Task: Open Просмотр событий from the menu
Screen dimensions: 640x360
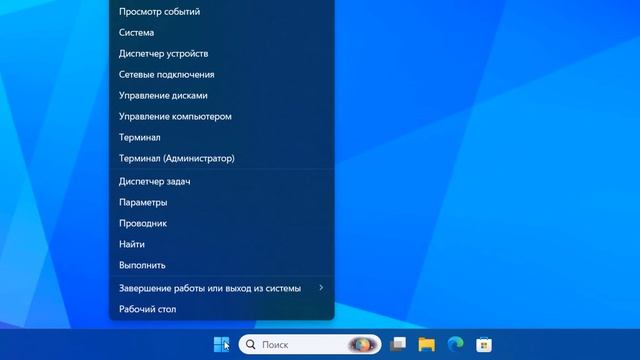Action: coord(222,12)
